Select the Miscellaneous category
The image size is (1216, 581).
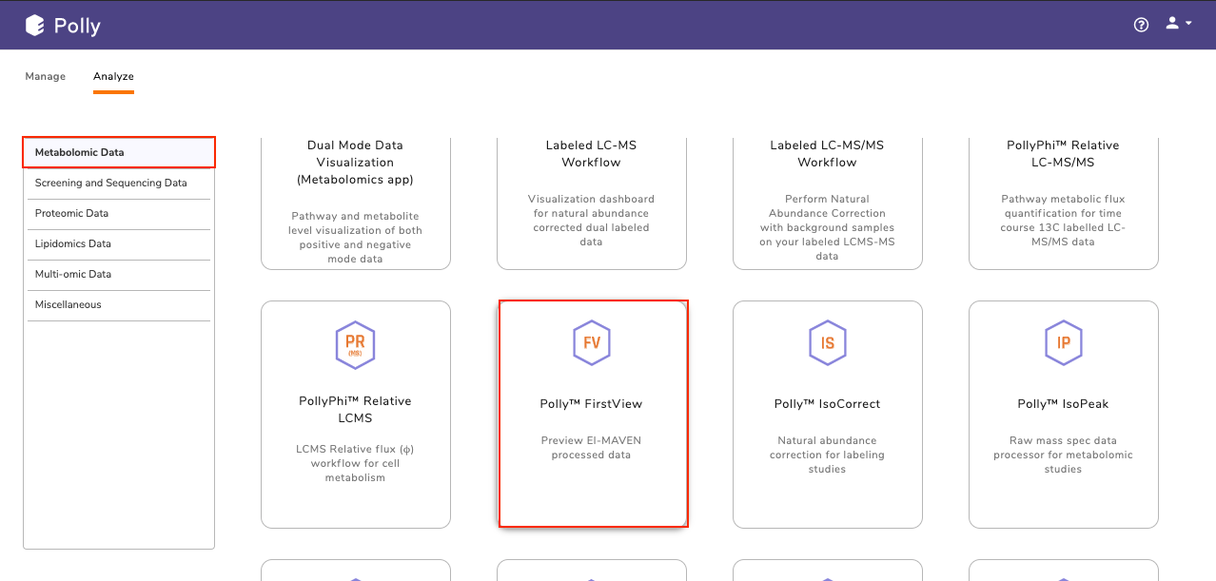click(x=119, y=305)
